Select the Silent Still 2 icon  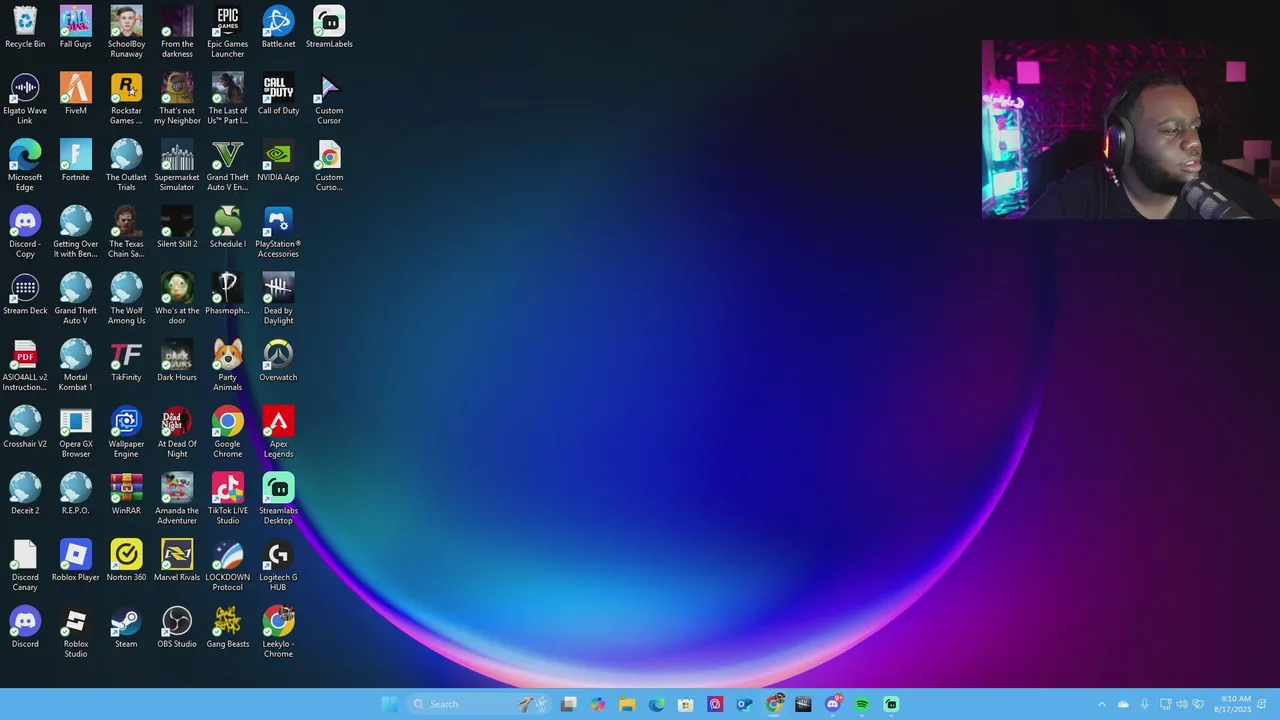177,227
